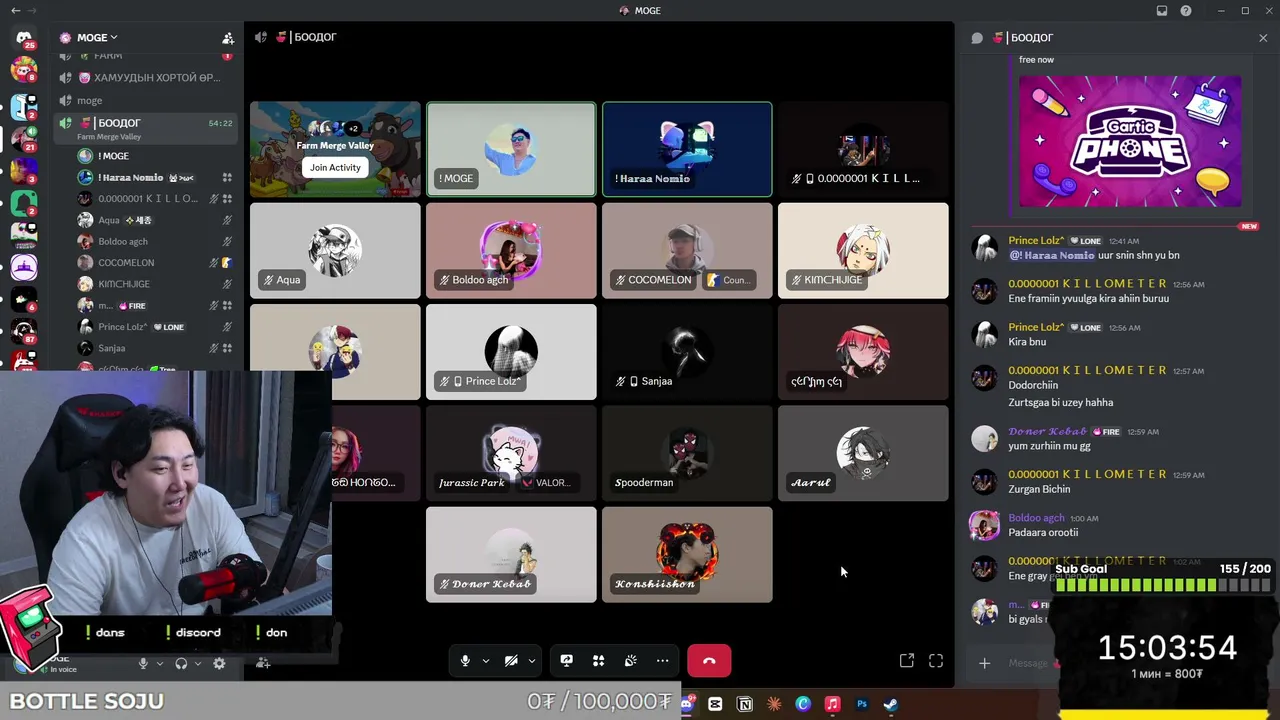Click Prince Lolz^ username at 12:41 AM
Image resolution: width=1280 pixels, height=720 pixels.
1035,241
